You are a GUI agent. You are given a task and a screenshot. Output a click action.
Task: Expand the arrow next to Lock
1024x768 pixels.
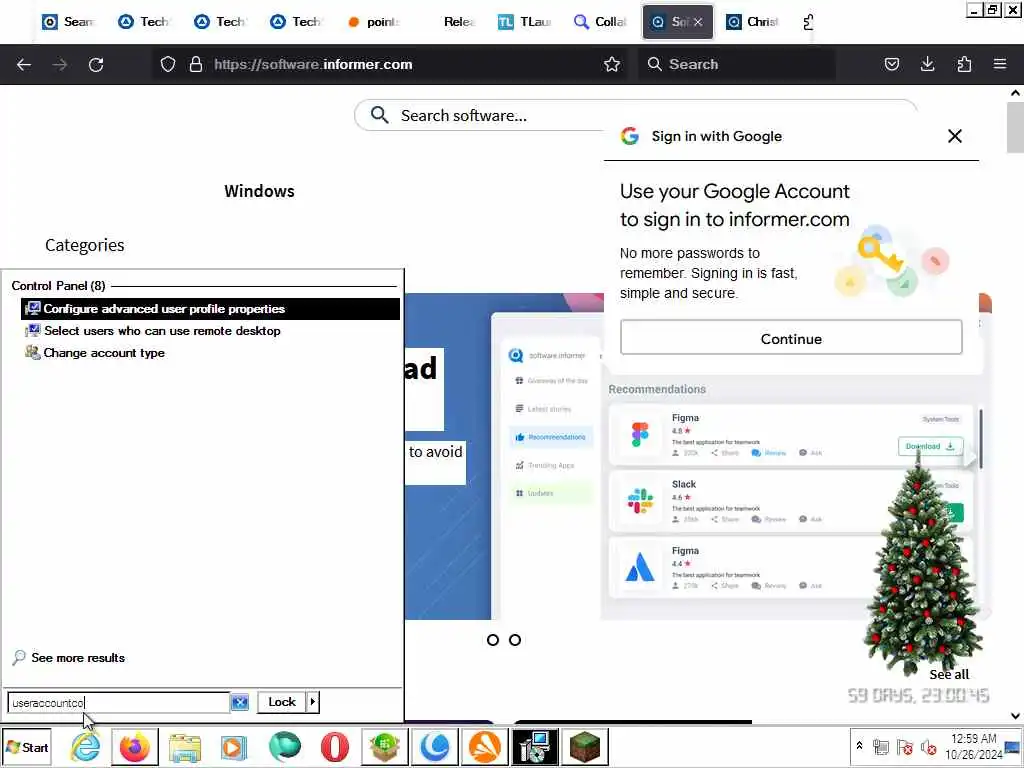click(313, 702)
